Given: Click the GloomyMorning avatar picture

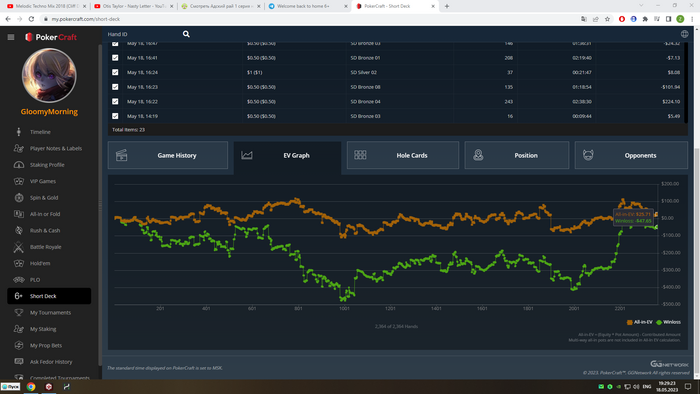Looking at the screenshot, I should [49, 75].
